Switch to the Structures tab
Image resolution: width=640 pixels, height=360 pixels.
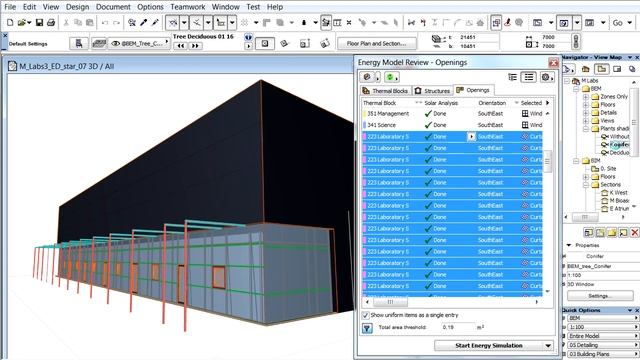pos(433,91)
